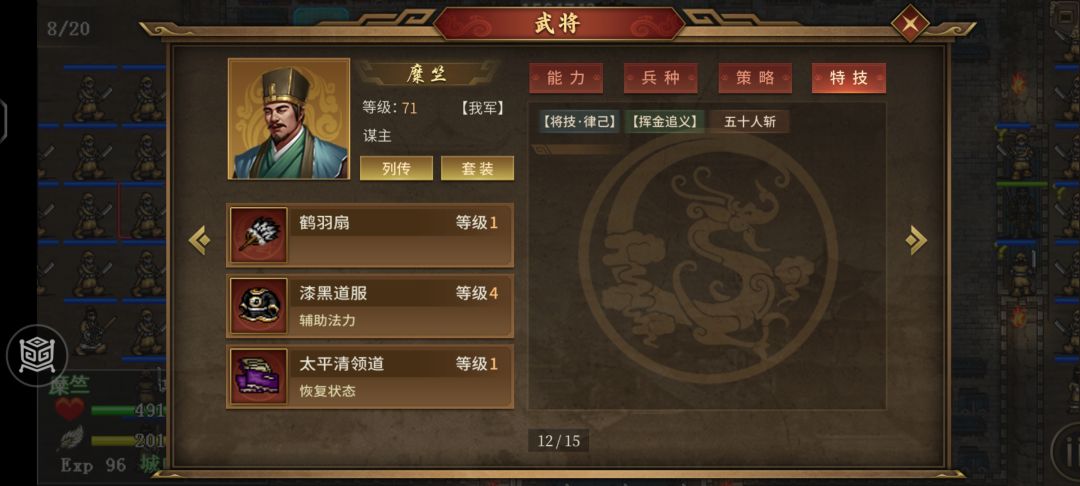Switch to the 能力 tab

[565, 78]
